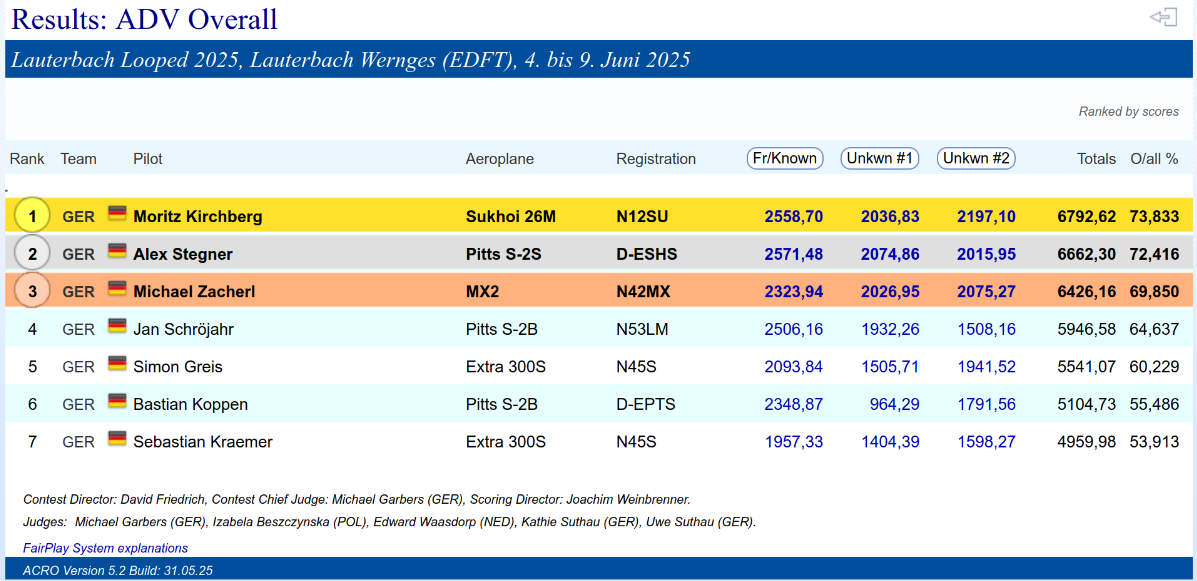Open Kirchberg's Unknown #1 score 2036,83
Screen dimensions: 1197x581
(890, 217)
